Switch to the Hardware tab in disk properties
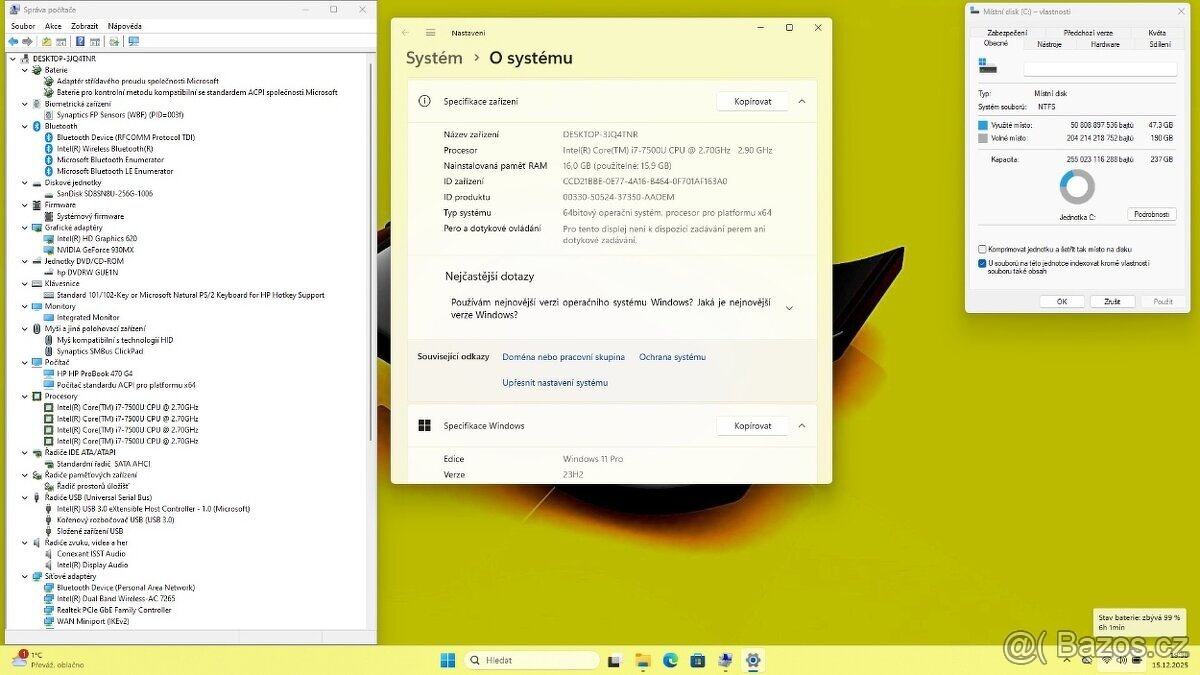Image resolution: width=1200 pixels, height=675 pixels. pyautogui.click(x=1107, y=43)
